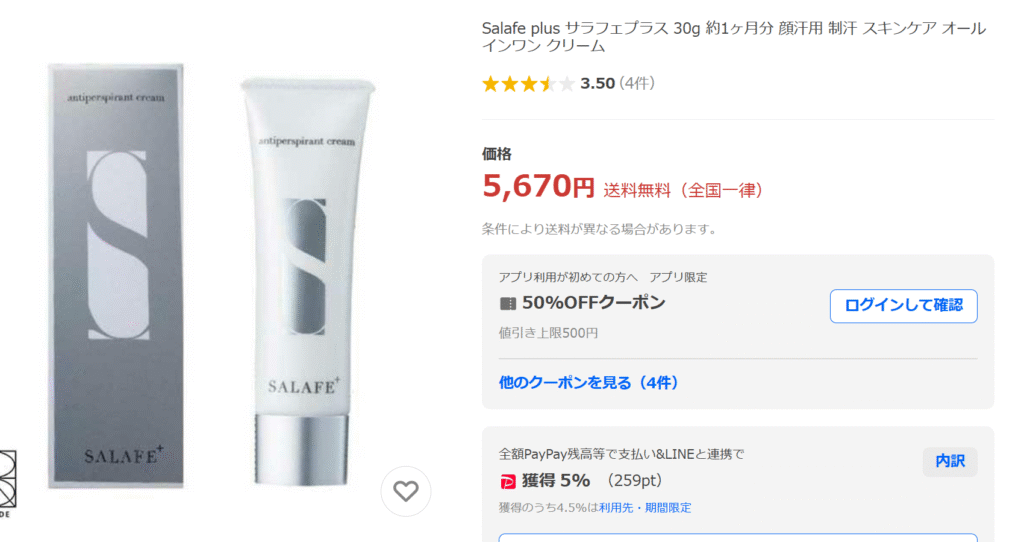Open the 他のクーポンを見る（4件） link
The width and height of the screenshot is (1024, 542).
click(x=589, y=383)
